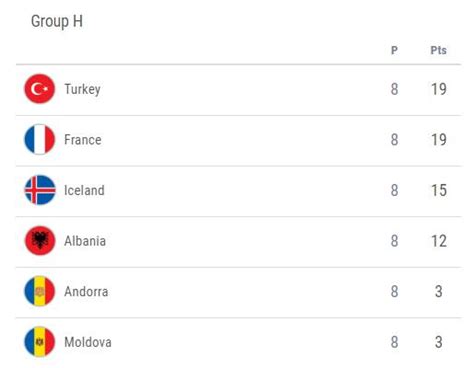Sort by the Pts column header
Viewport: 474px width, 368px height.
click(x=438, y=50)
